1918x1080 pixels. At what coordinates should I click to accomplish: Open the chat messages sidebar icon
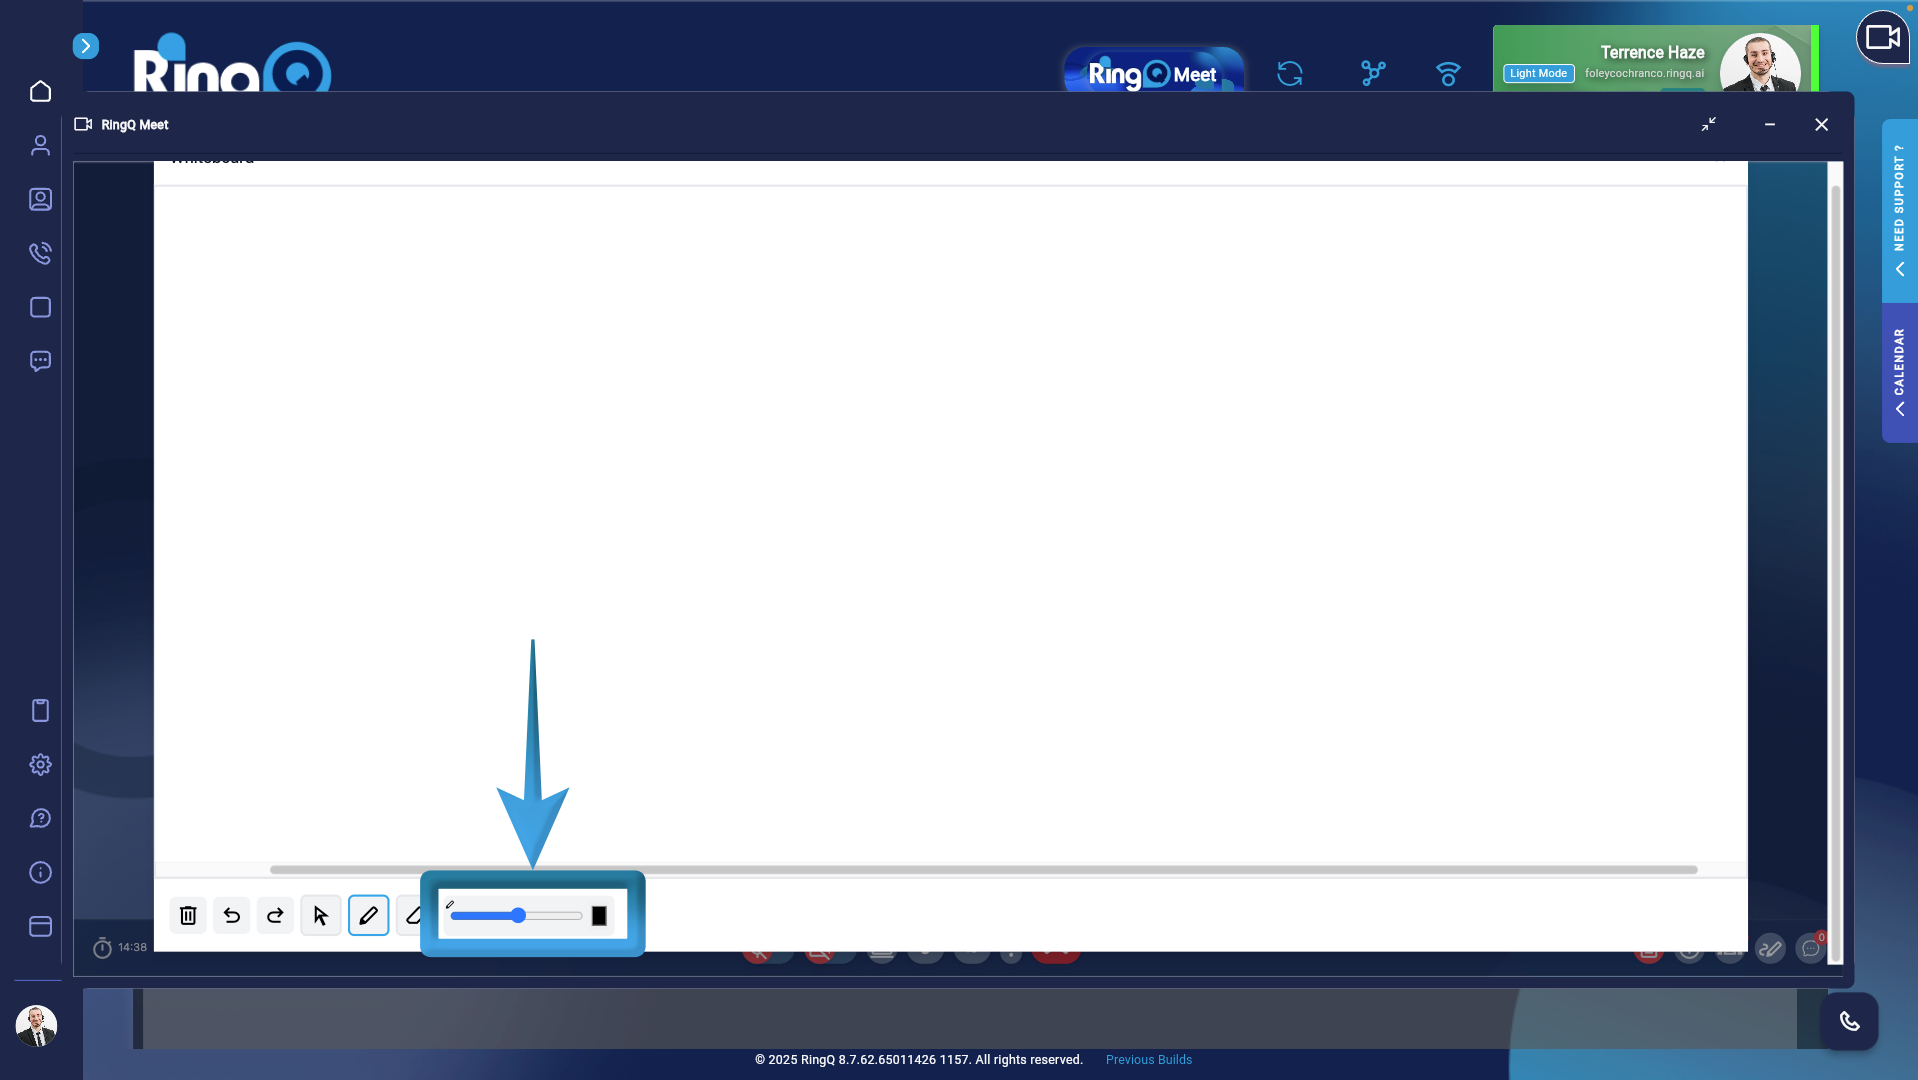coord(40,361)
